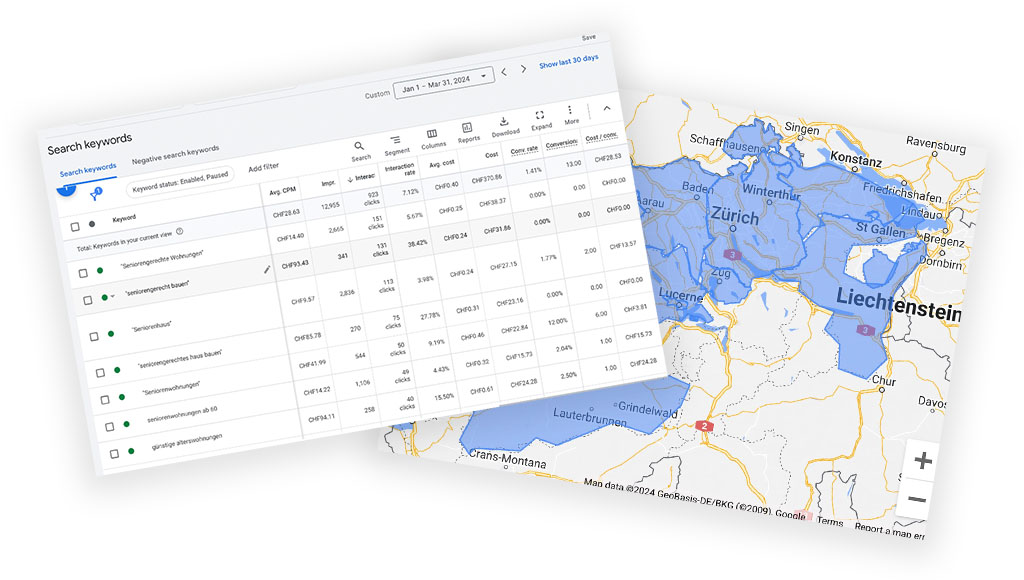1024x580 pixels.
Task: Click the 12.00% conversion rate cell
Action: 557,322
